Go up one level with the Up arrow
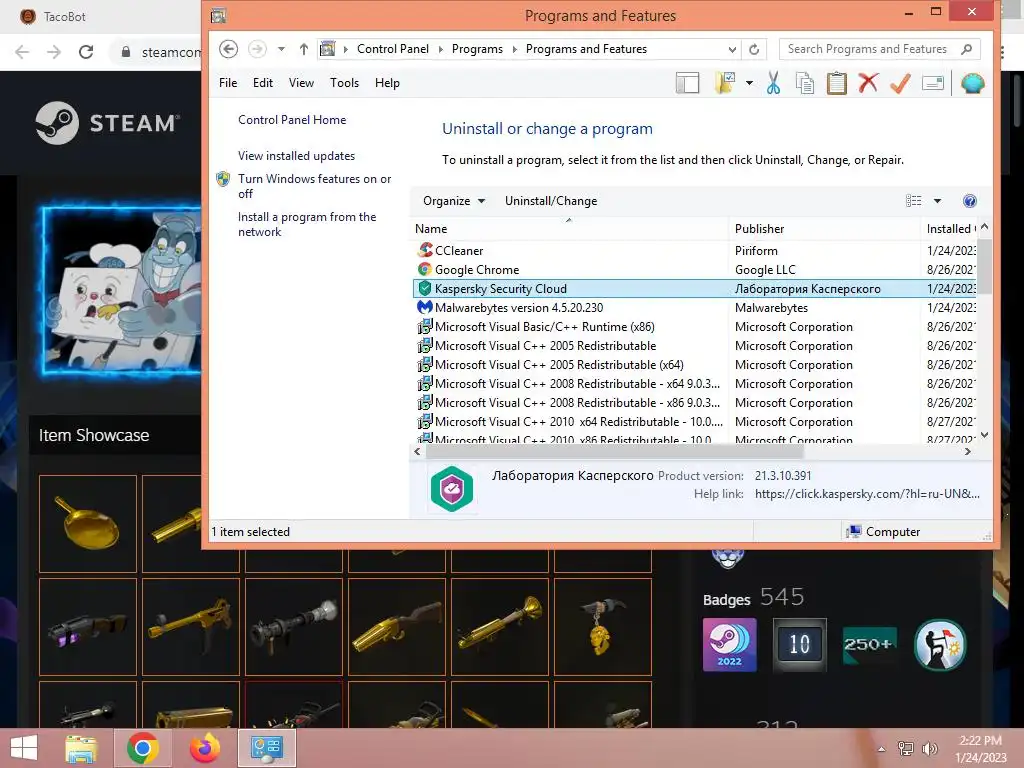Viewport: 1024px width, 768px height. (x=304, y=49)
